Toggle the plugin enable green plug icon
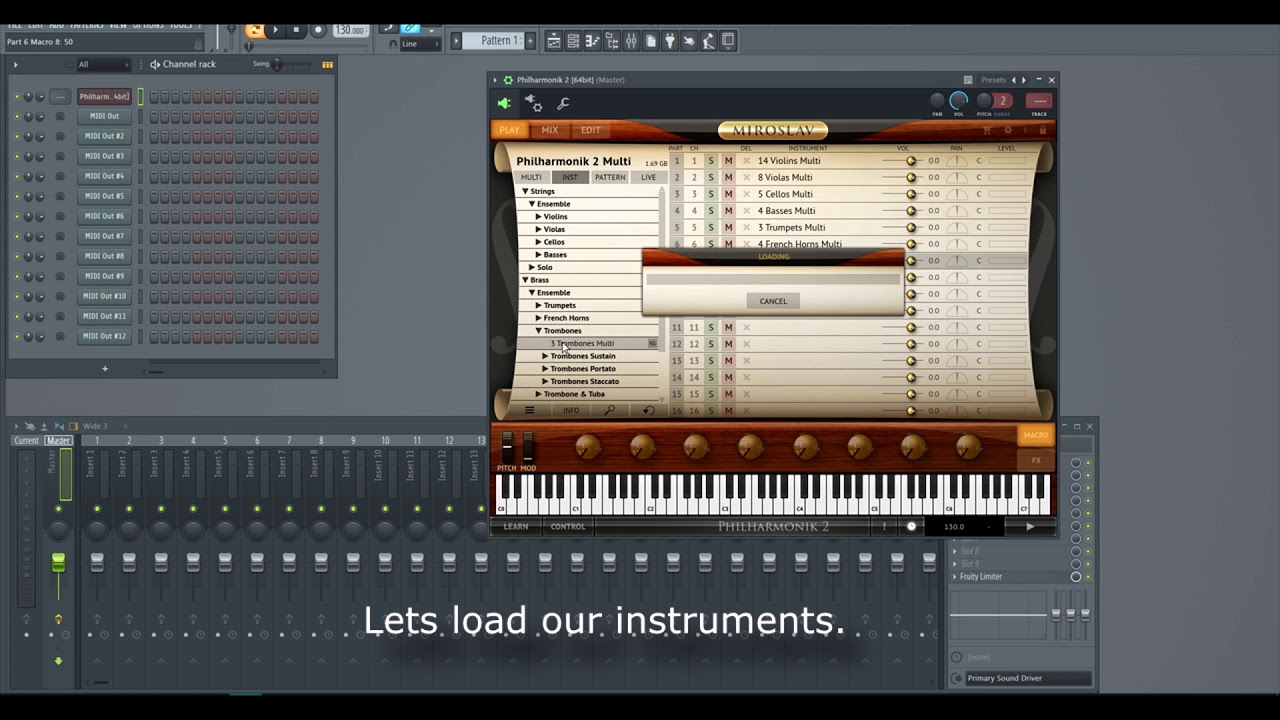The height and width of the screenshot is (720, 1280). tap(504, 103)
